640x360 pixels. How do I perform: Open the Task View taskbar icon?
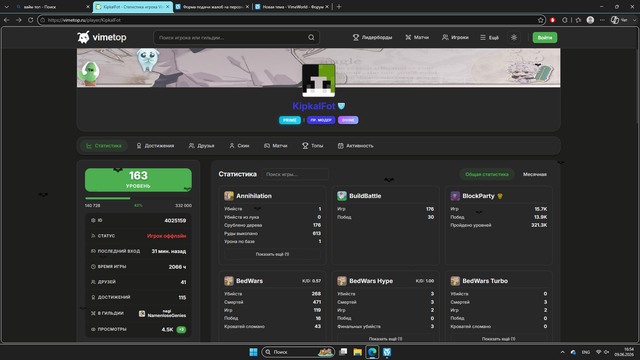pos(343,352)
